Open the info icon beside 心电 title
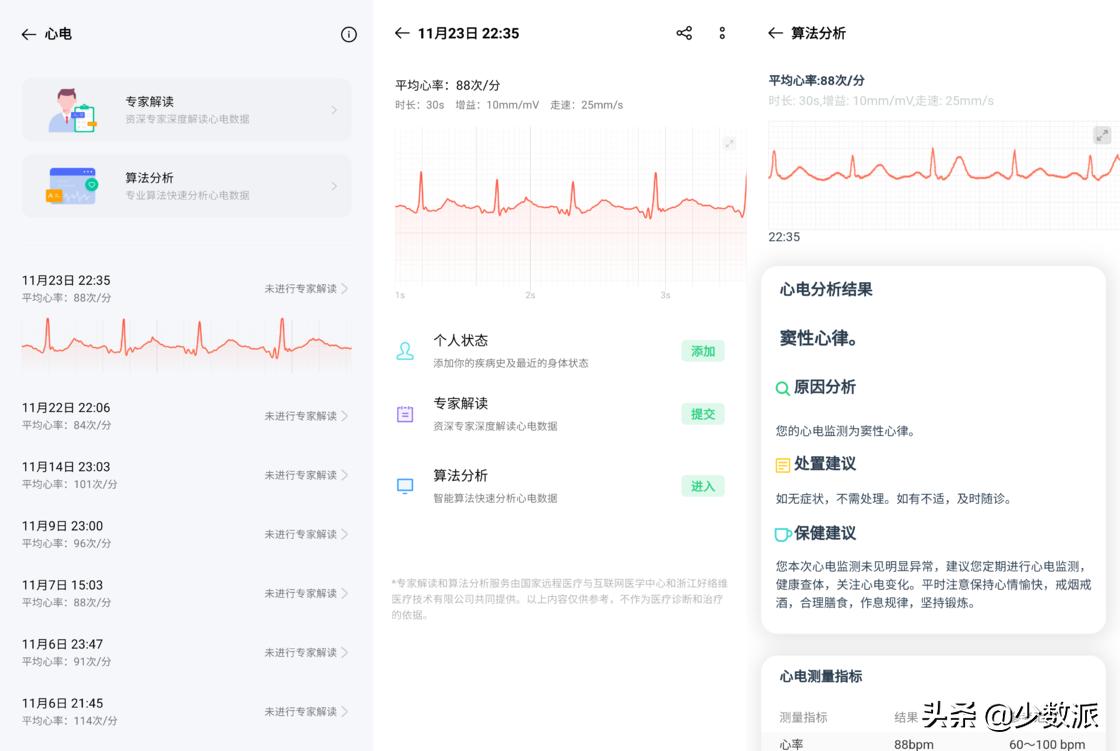The image size is (1120, 751). tap(348, 34)
